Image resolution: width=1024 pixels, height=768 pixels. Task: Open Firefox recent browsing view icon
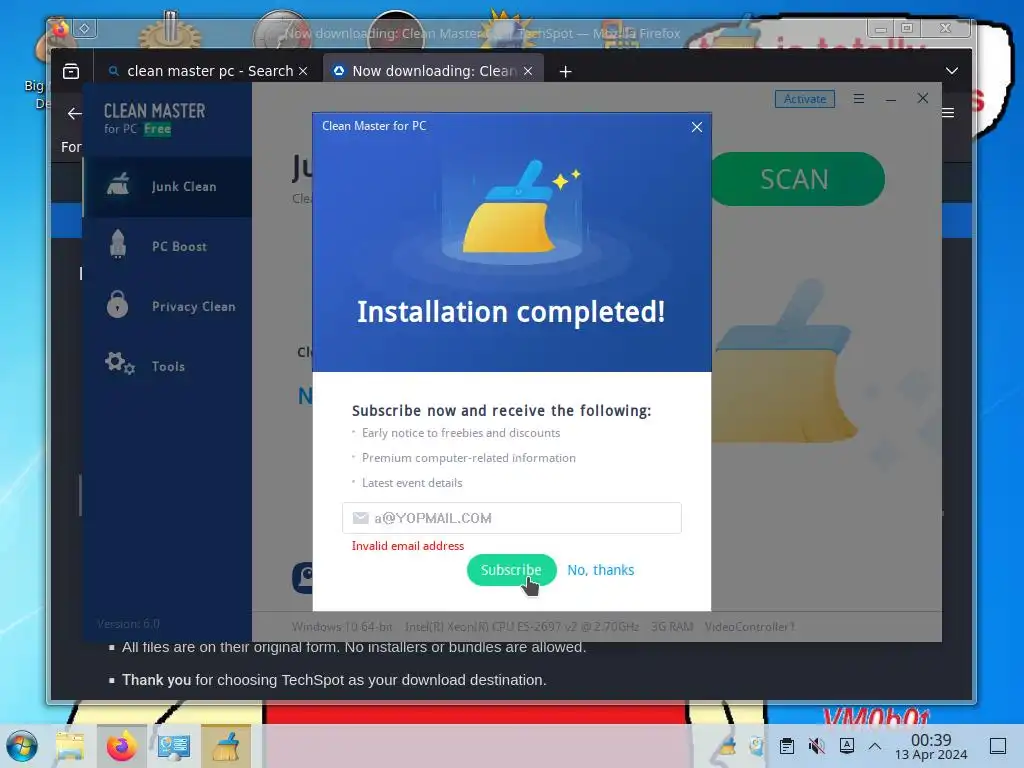pos(71,71)
